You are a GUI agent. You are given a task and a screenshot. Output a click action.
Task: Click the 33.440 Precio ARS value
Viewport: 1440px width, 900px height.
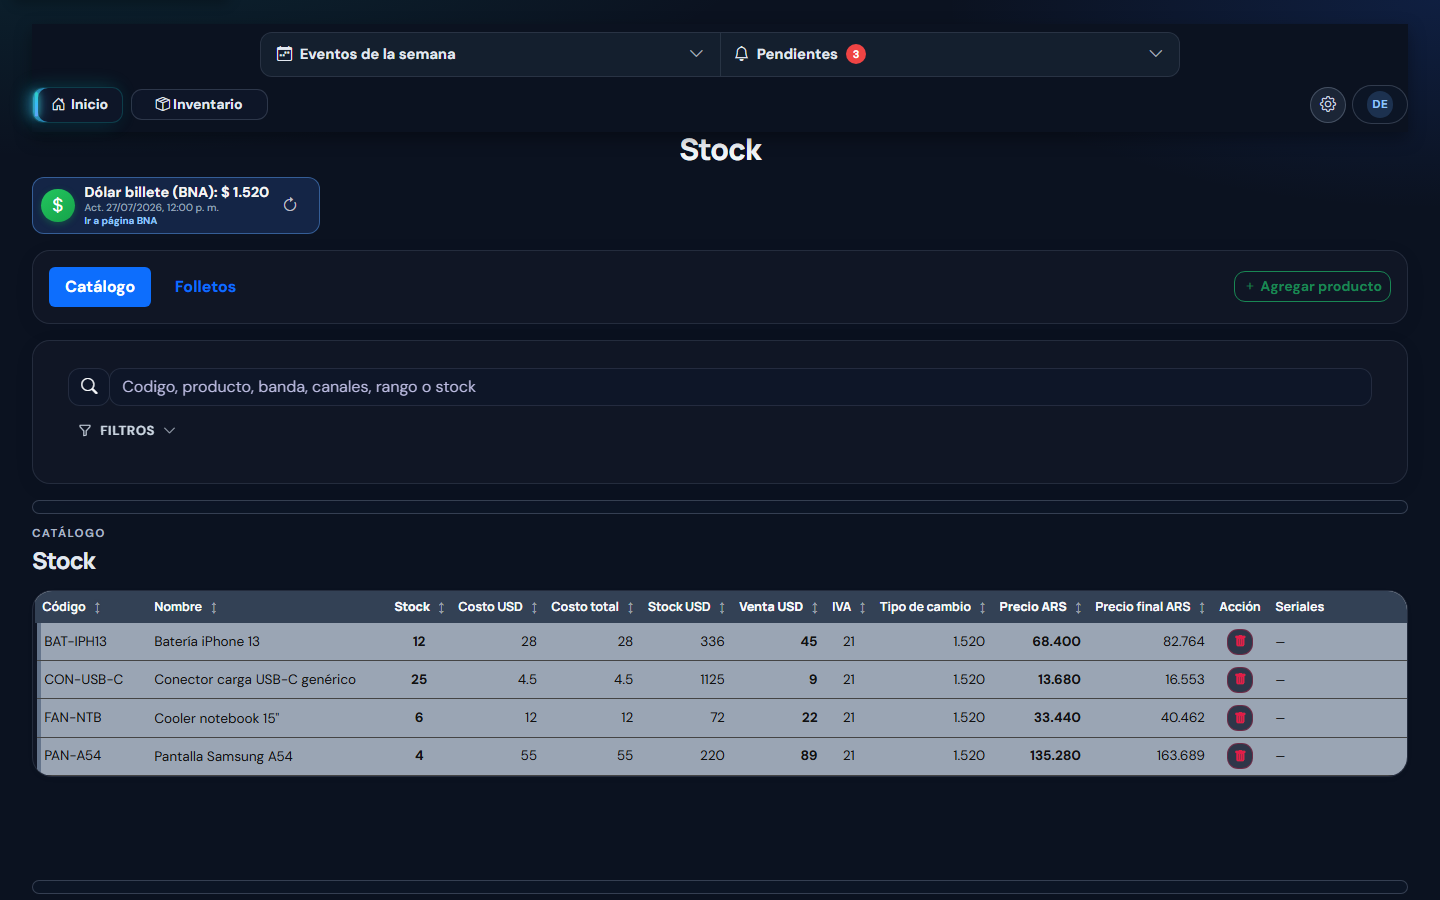click(x=1057, y=717)
